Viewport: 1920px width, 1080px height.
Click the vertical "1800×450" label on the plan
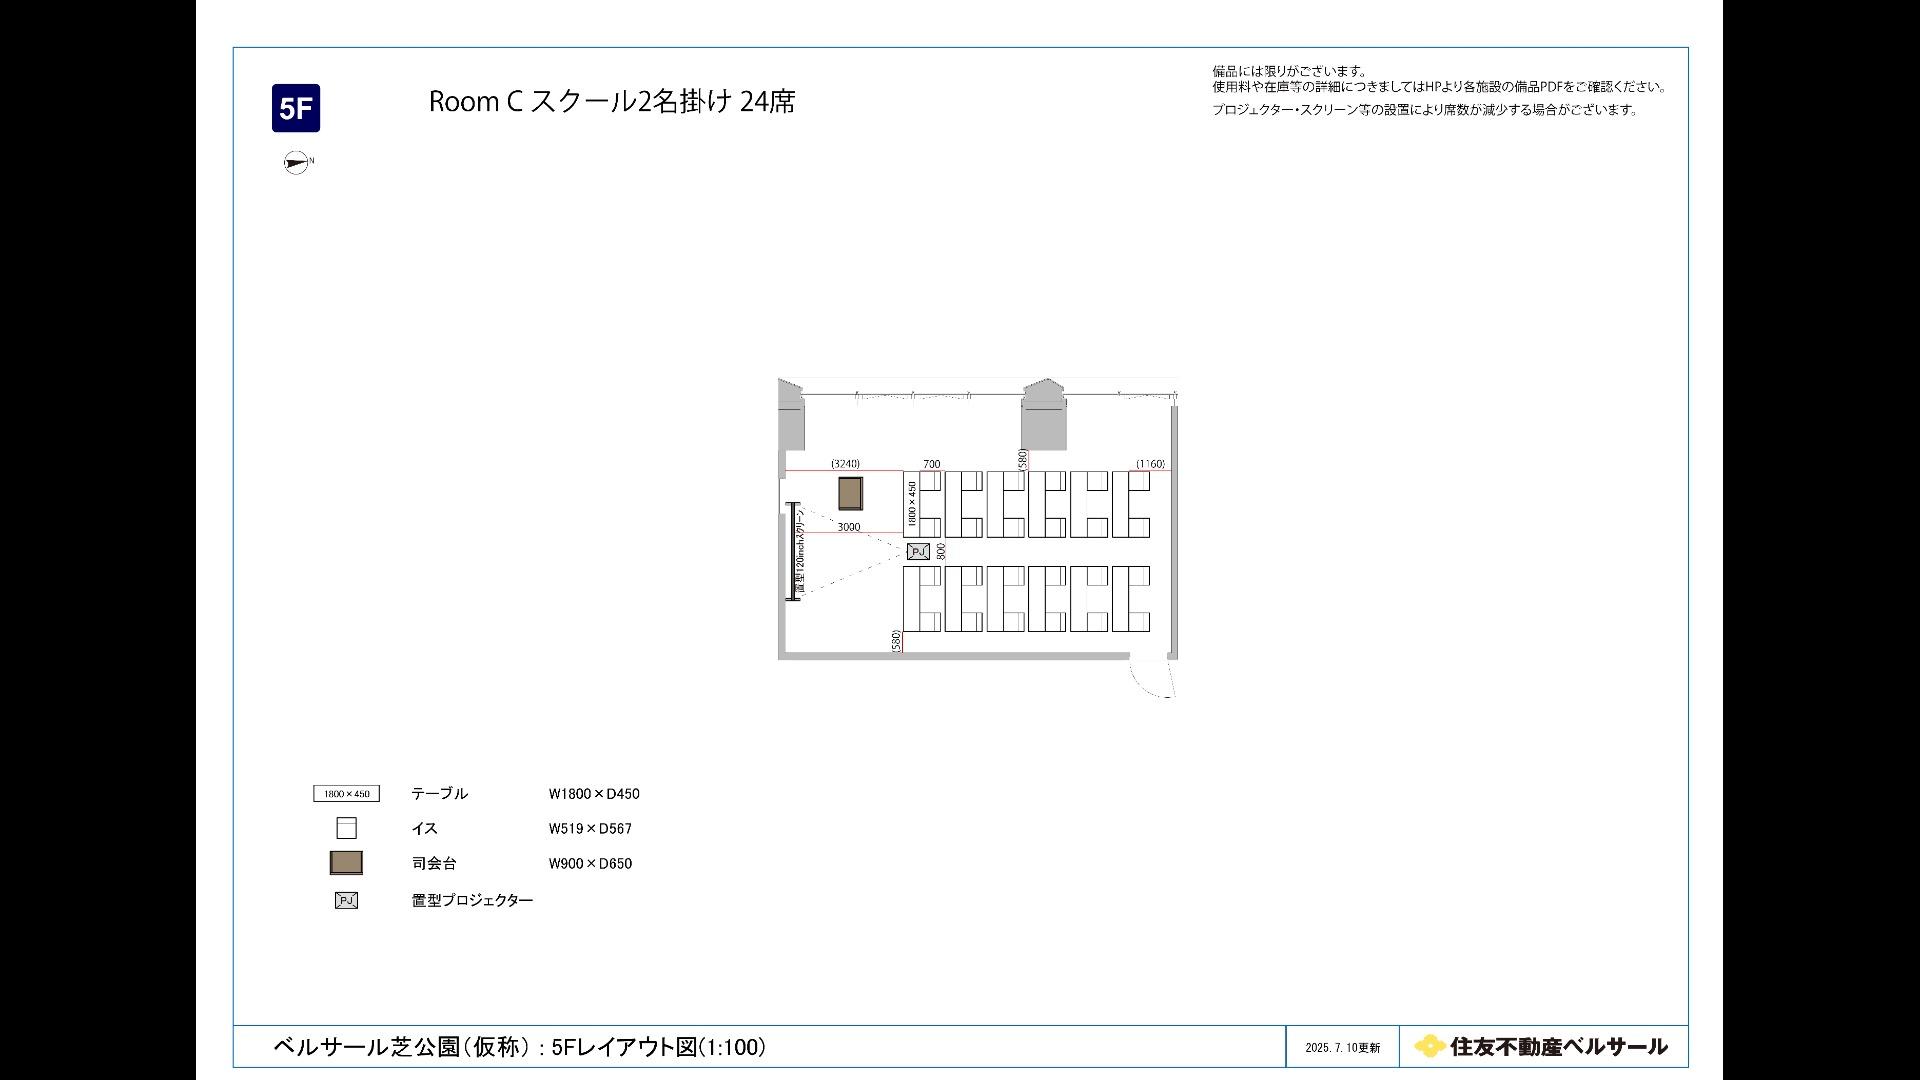coord(911,504)
